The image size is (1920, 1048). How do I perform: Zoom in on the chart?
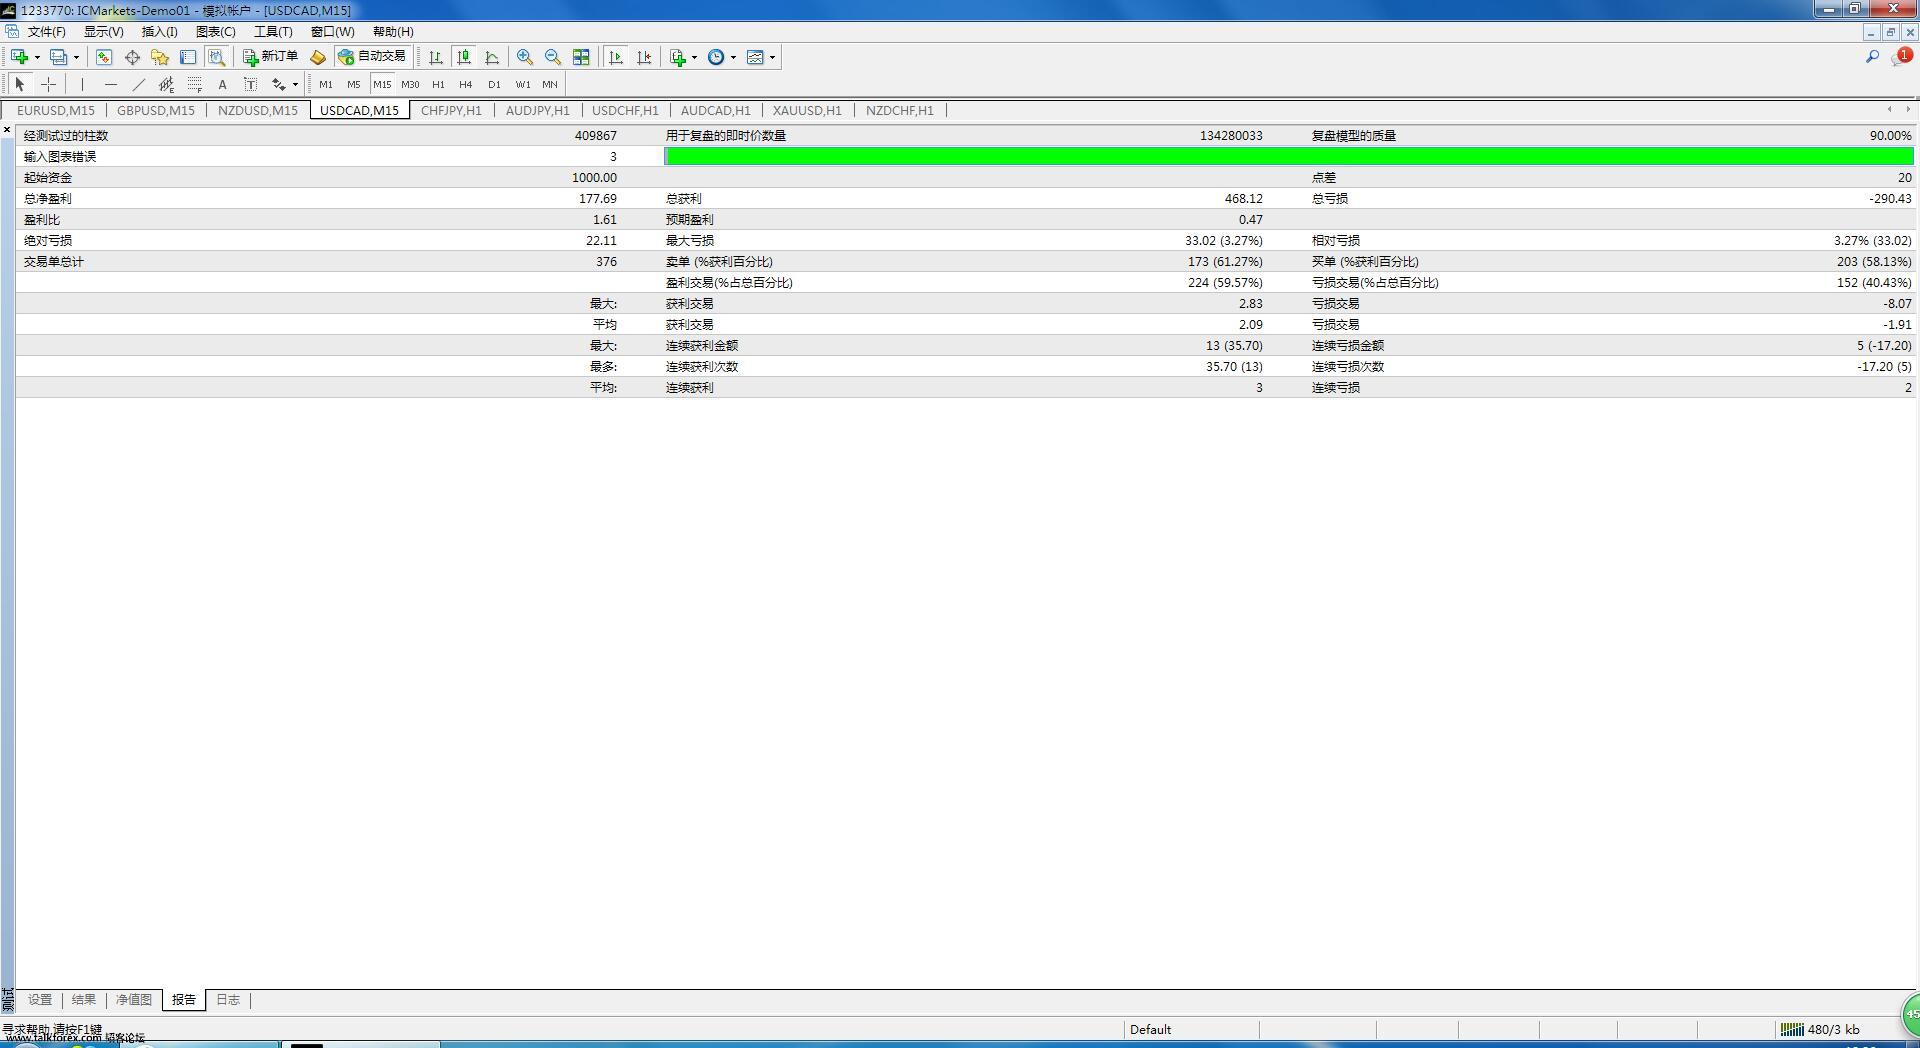click(x=524, y=57)
